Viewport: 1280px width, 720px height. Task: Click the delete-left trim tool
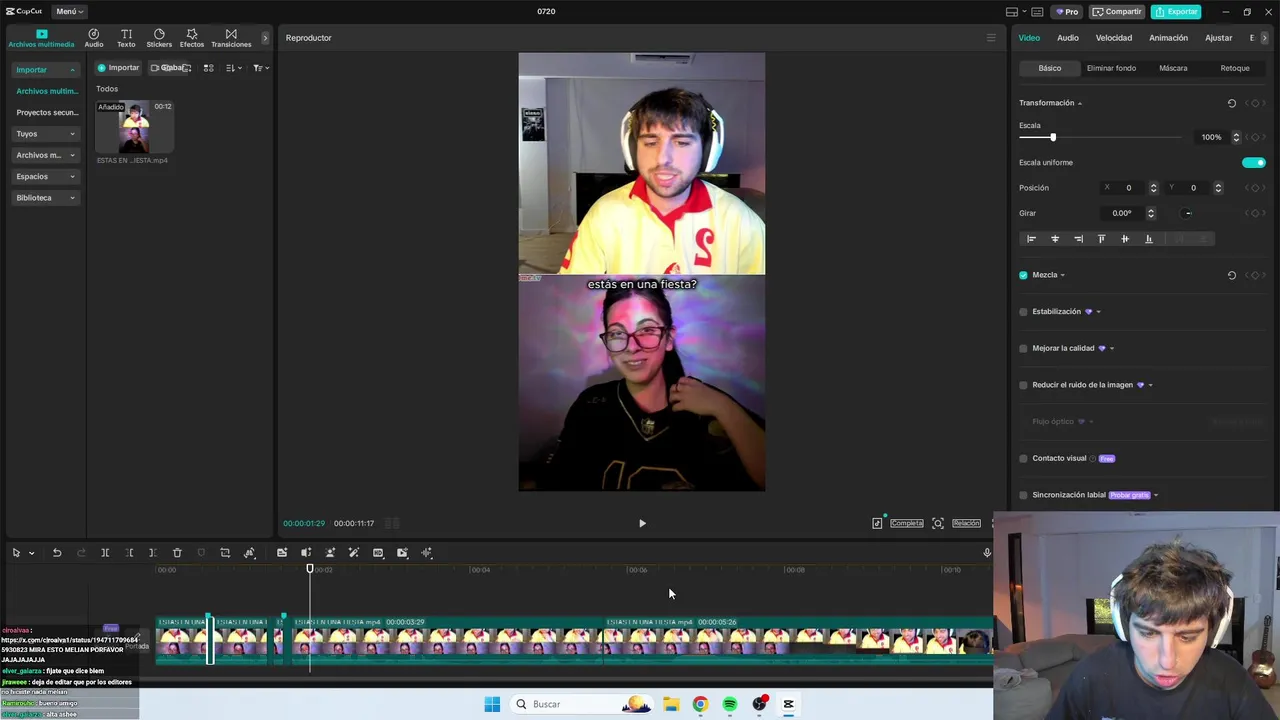(x=129, y=553)
